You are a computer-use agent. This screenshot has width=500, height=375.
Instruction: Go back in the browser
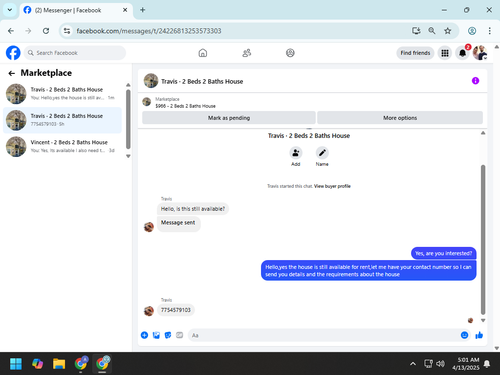click(11, 31)
